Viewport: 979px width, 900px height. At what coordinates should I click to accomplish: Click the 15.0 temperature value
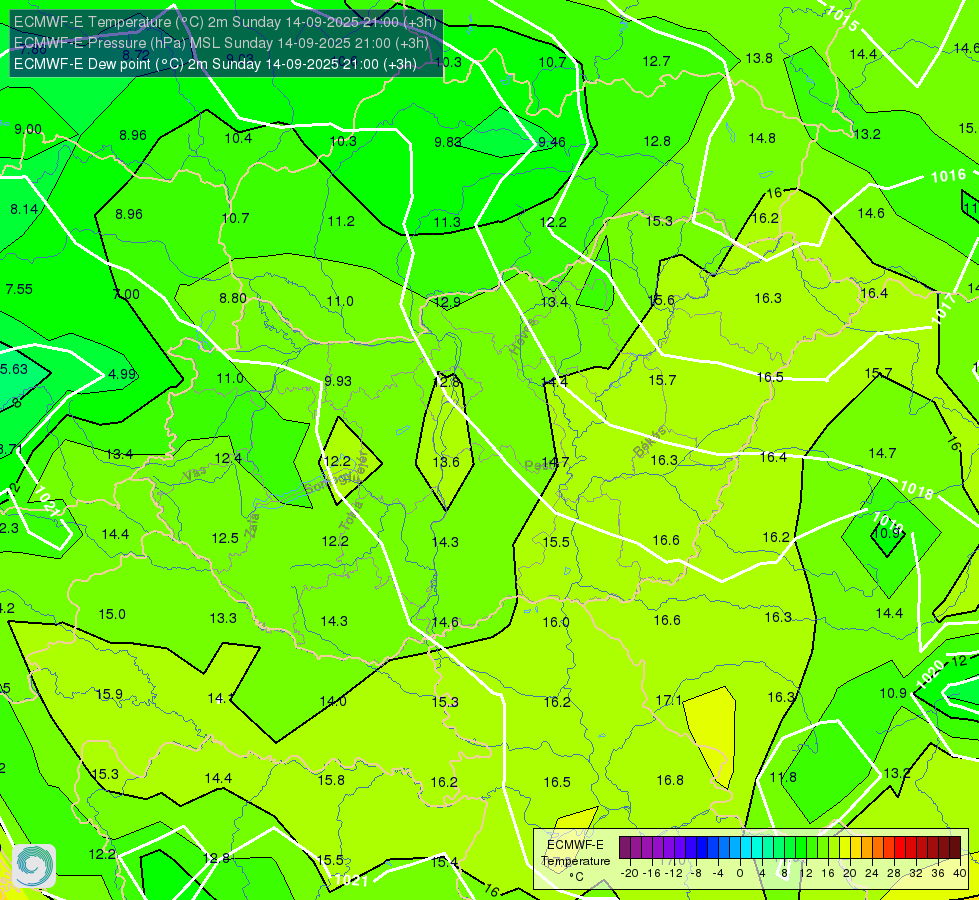[112, 614]
